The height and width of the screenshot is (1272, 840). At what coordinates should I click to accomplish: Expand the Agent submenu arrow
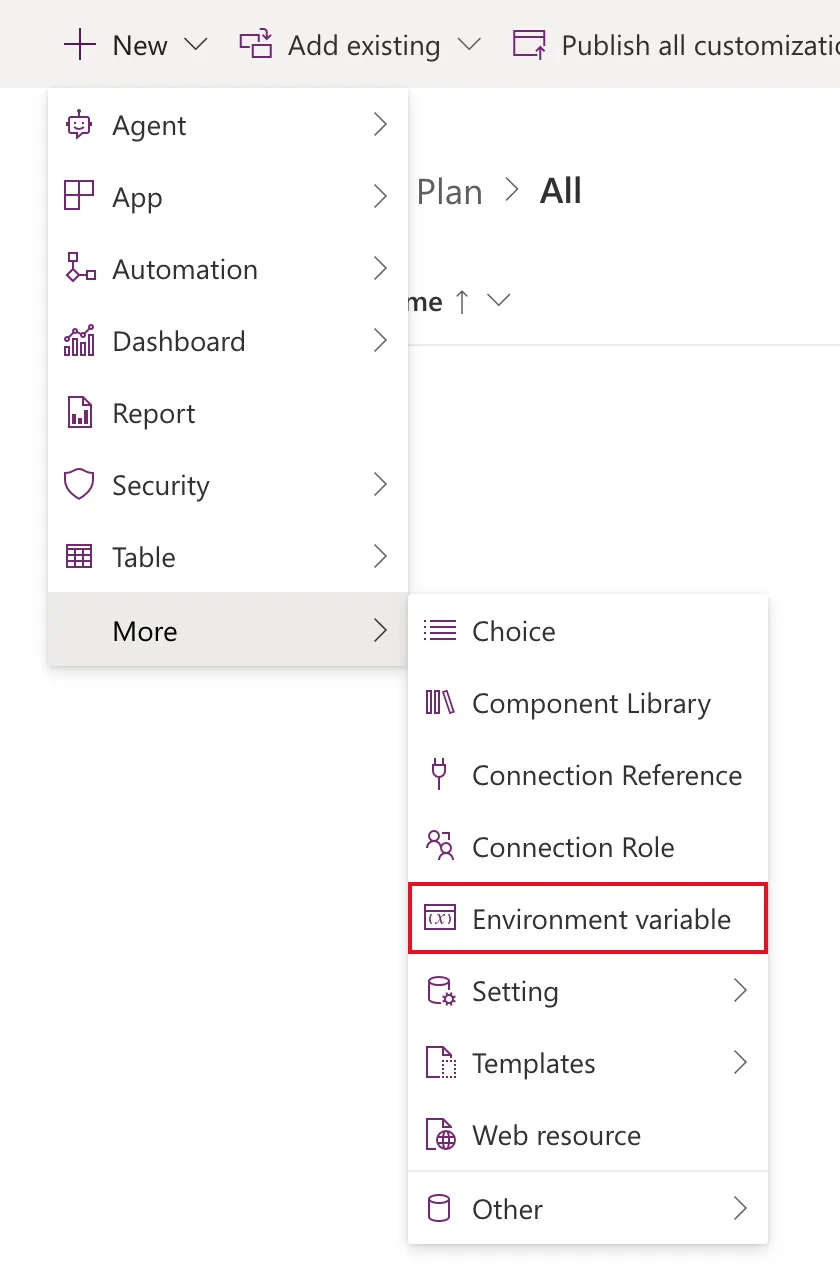[380, 125]
